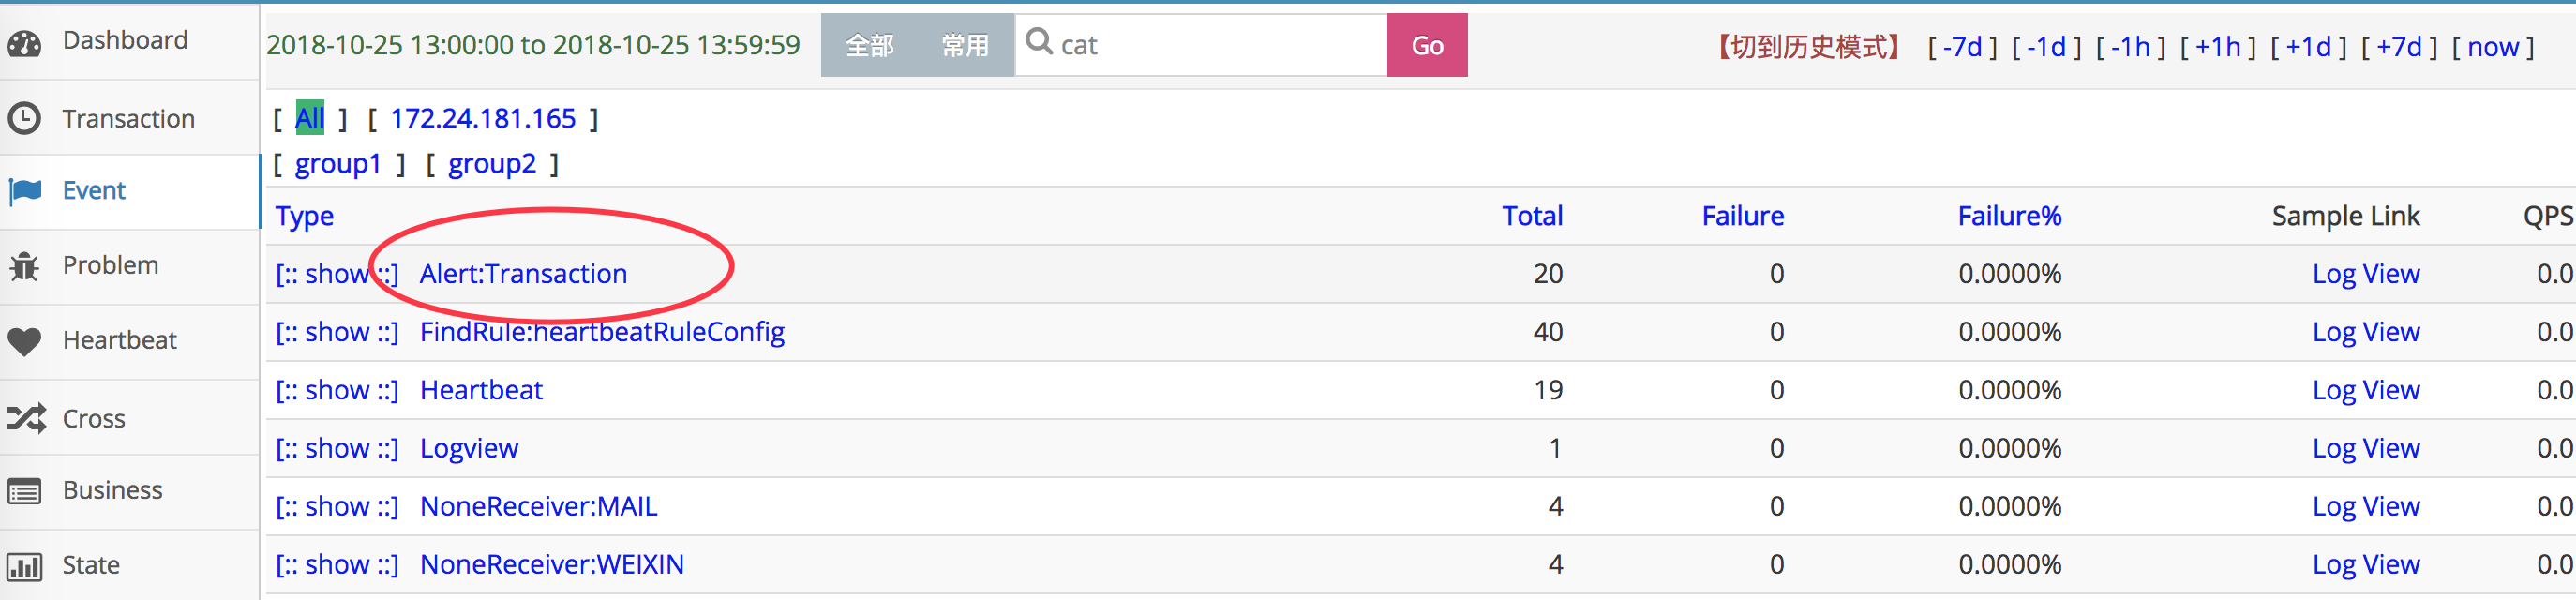Open State via the bar chart icon

pyautogui.click(x=27, y=564)
